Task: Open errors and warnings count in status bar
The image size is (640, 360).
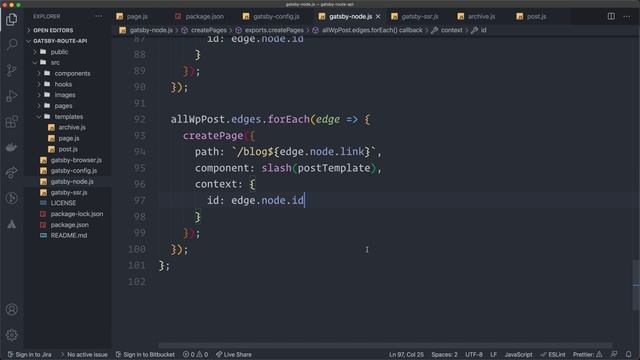Action: coord(195,354)
